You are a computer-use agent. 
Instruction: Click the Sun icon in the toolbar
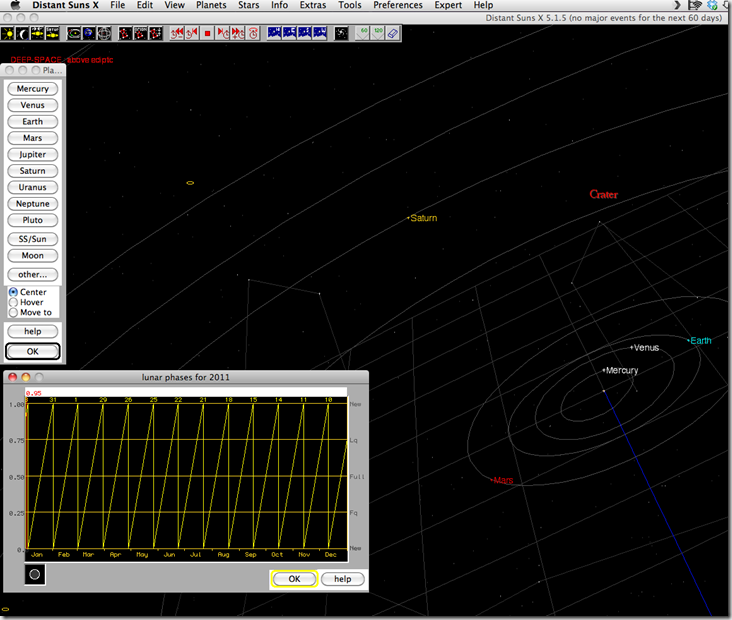coord(9,33)
